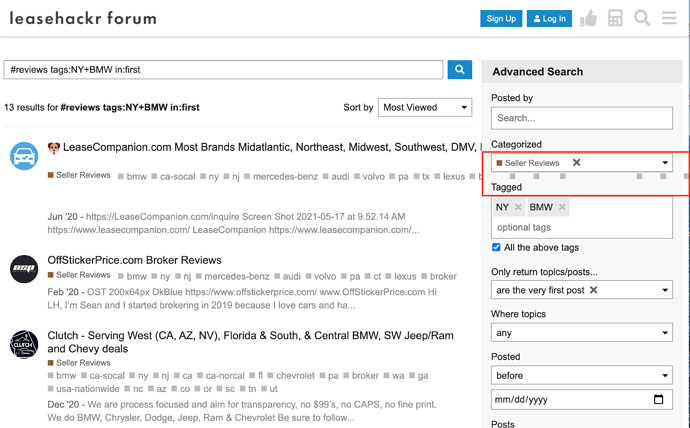Click the Log In button

(549, 18)
